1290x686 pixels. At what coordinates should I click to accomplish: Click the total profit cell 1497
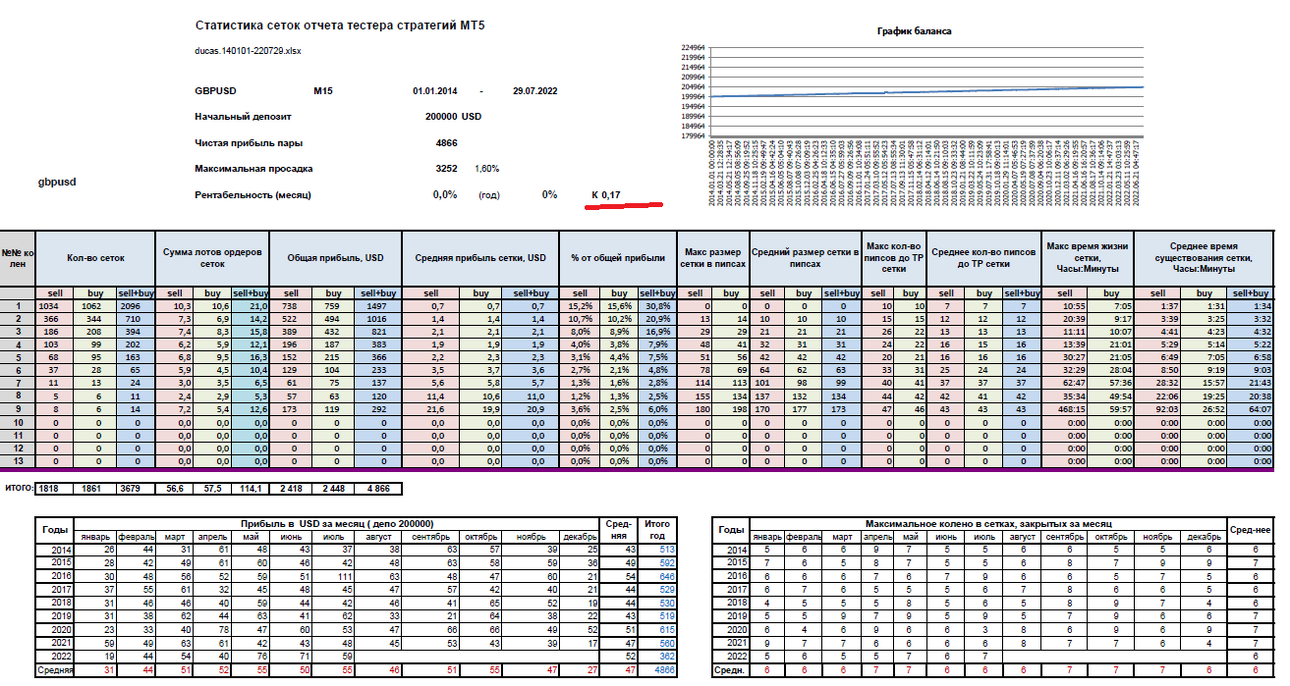380,305
